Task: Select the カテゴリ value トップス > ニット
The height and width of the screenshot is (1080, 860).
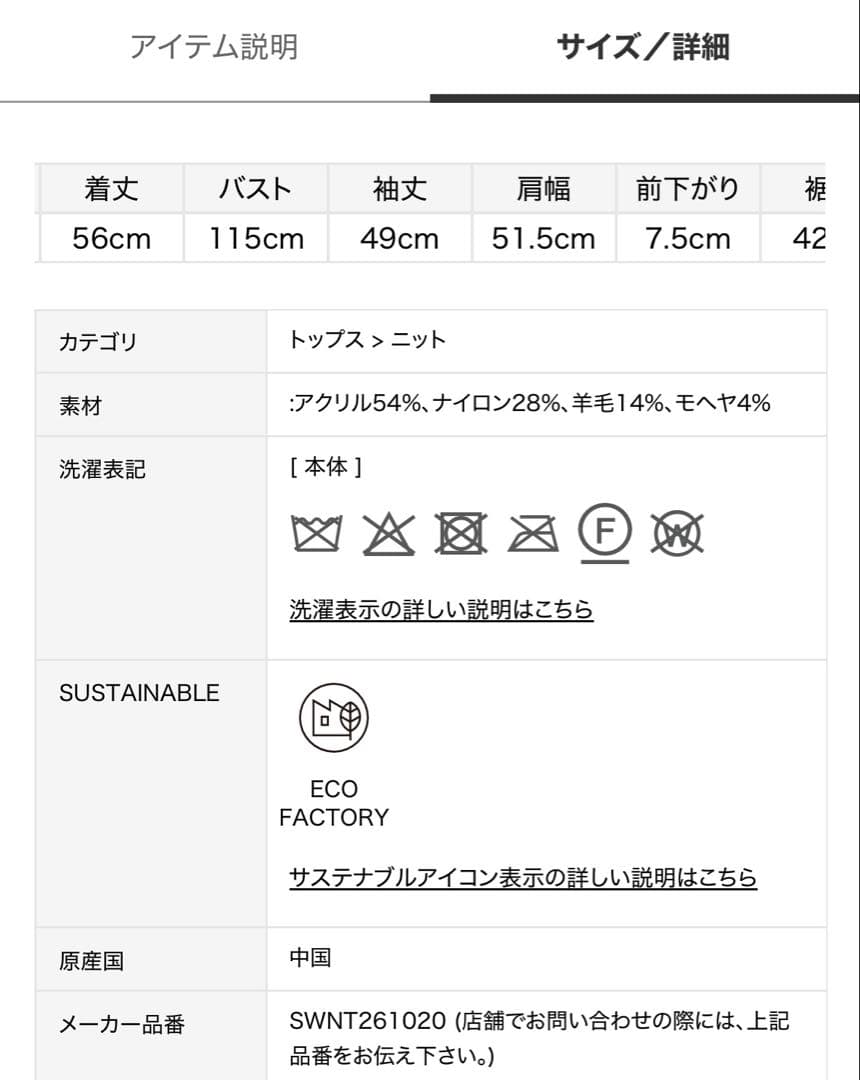Action: [366, 341]
